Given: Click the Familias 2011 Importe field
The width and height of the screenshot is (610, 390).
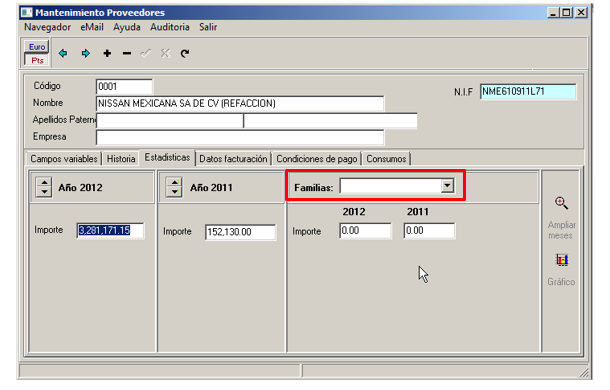Looking at the screenshot, I should [x=429, y=230].
